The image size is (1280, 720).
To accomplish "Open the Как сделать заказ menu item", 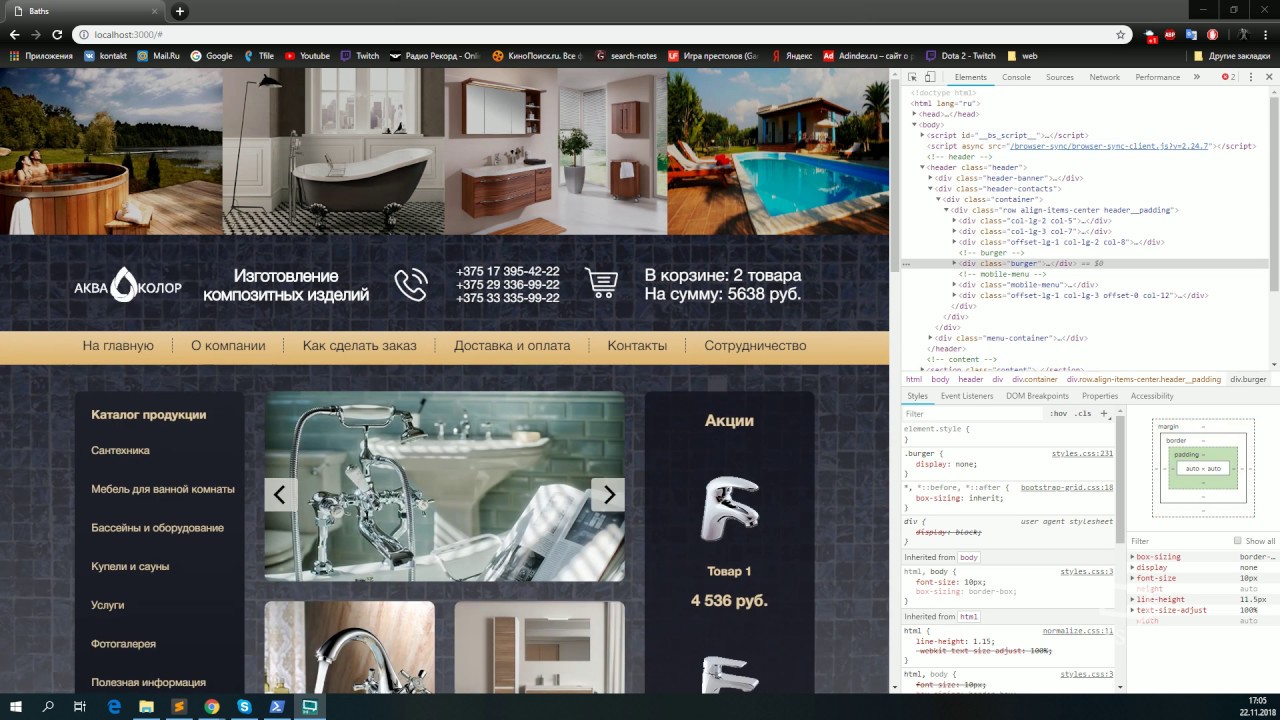I will click(360, 346).
